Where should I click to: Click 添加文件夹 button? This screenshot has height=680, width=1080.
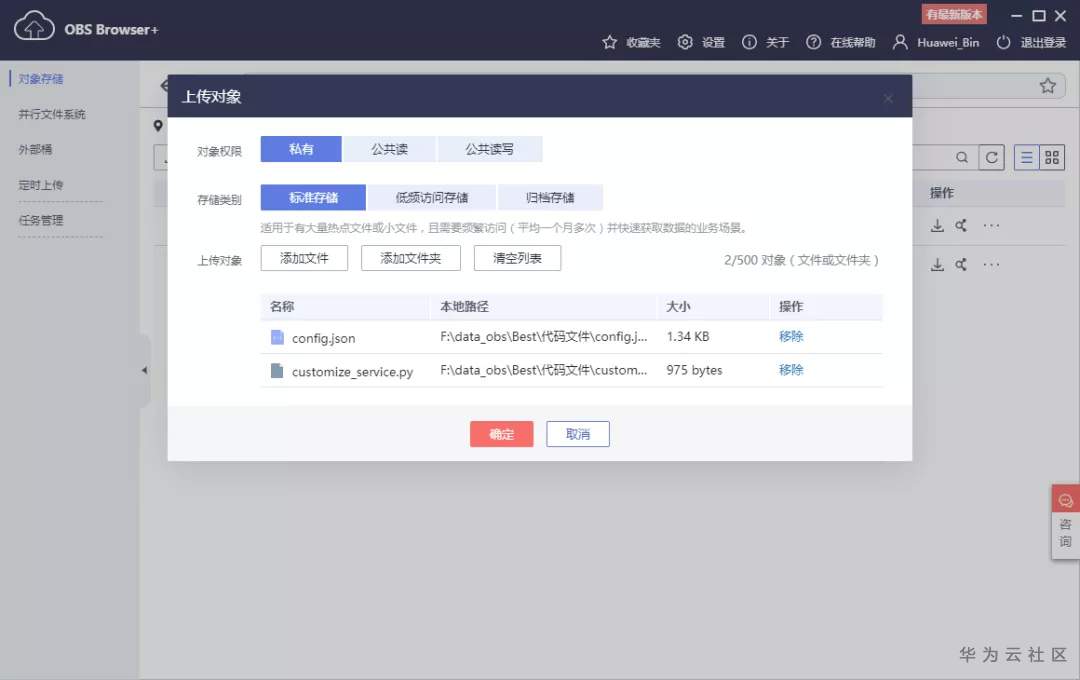tap(411, 258)
